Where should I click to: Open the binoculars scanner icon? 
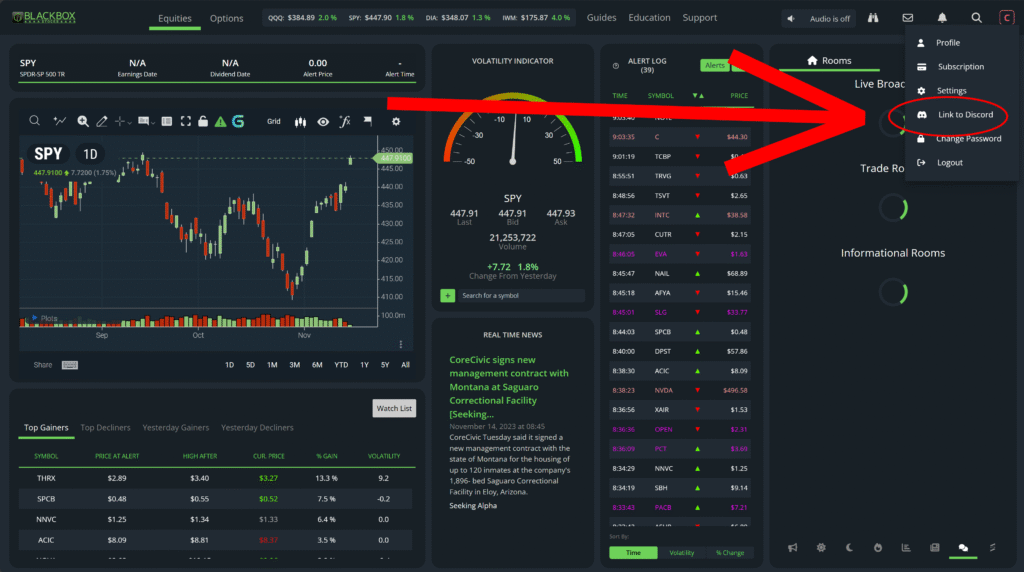click(873, 18)
